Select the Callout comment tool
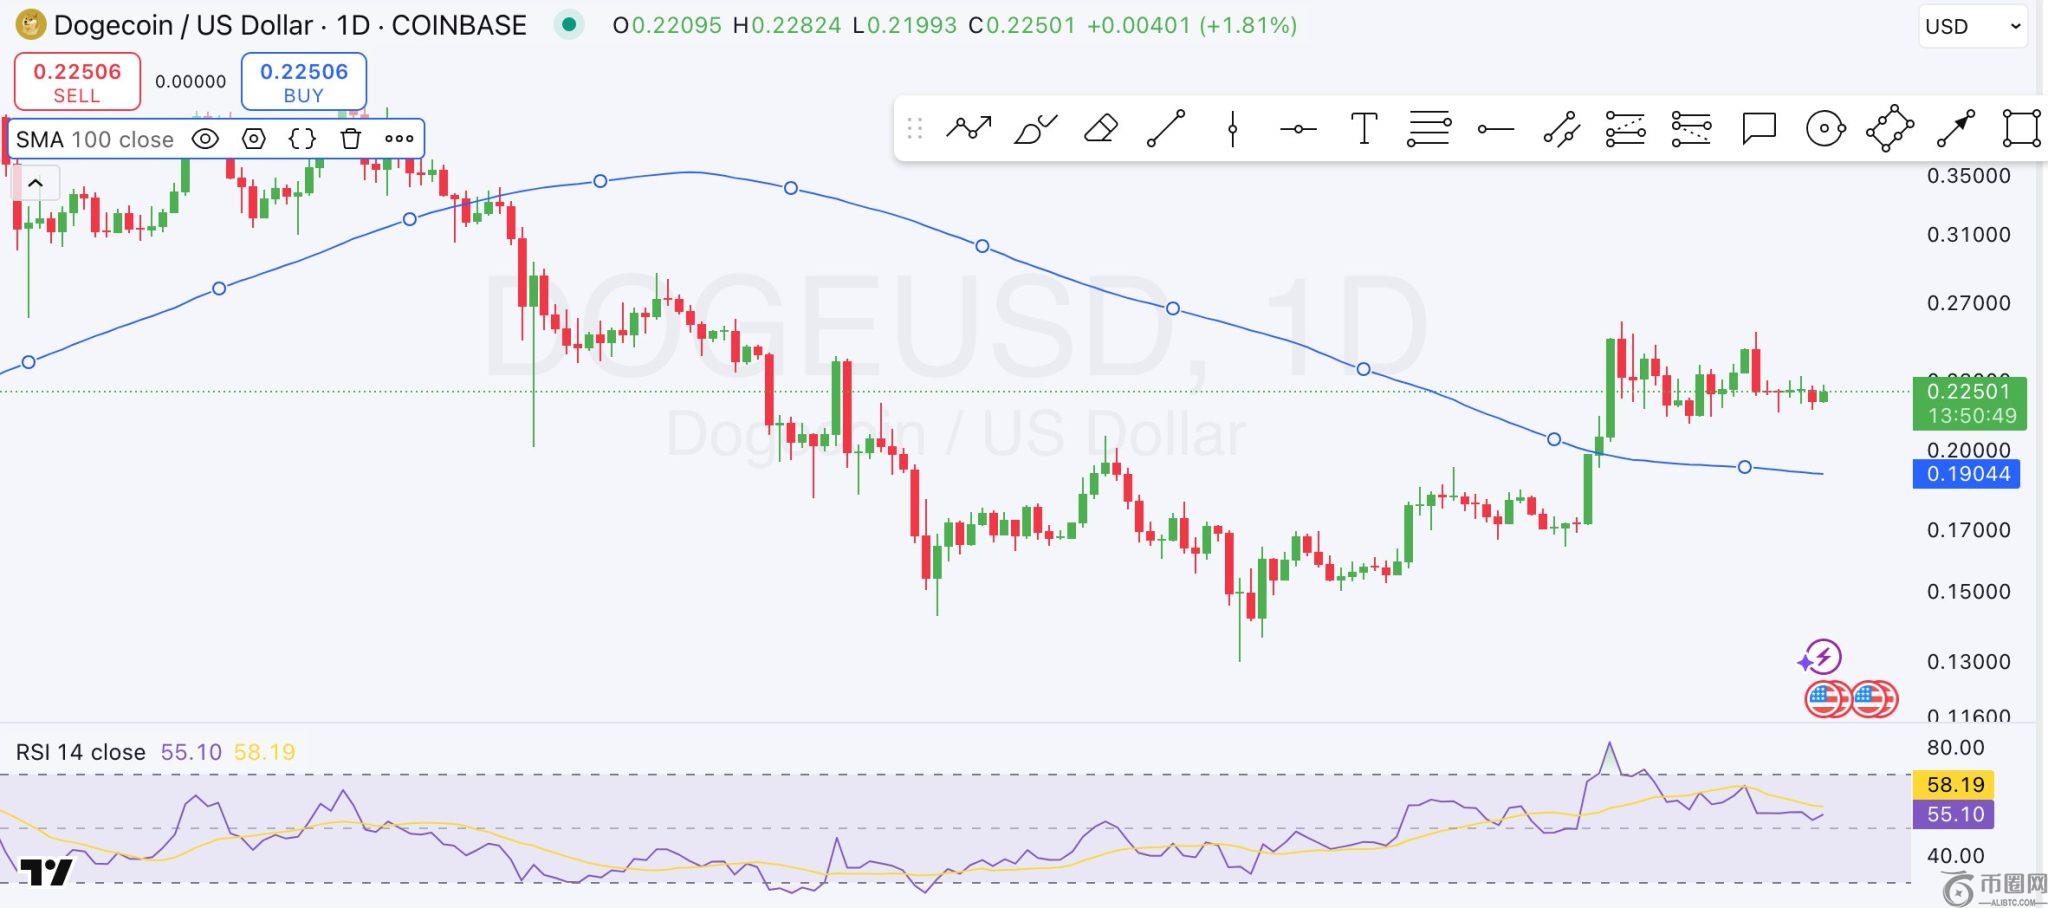Image resolution: width=2048 pixels, height=908 pixels. (1758, 129)
